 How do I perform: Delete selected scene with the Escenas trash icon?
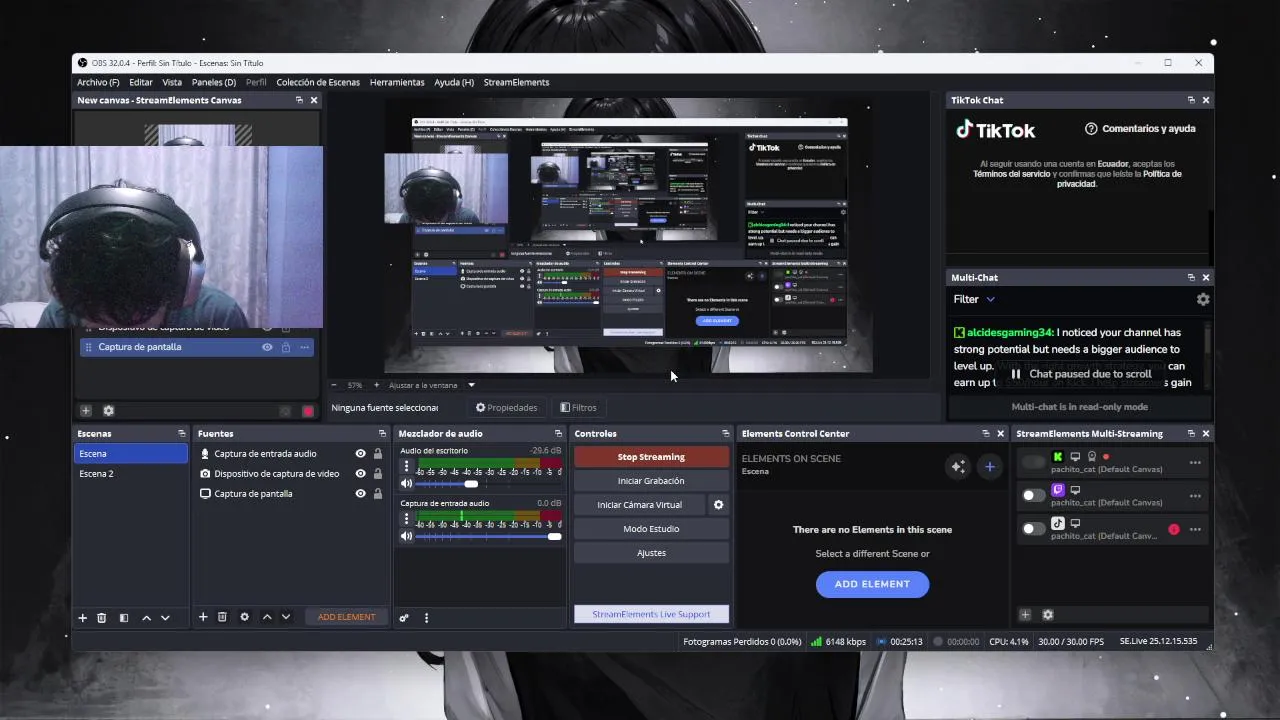pyautogui.click(x=102, y=618)
